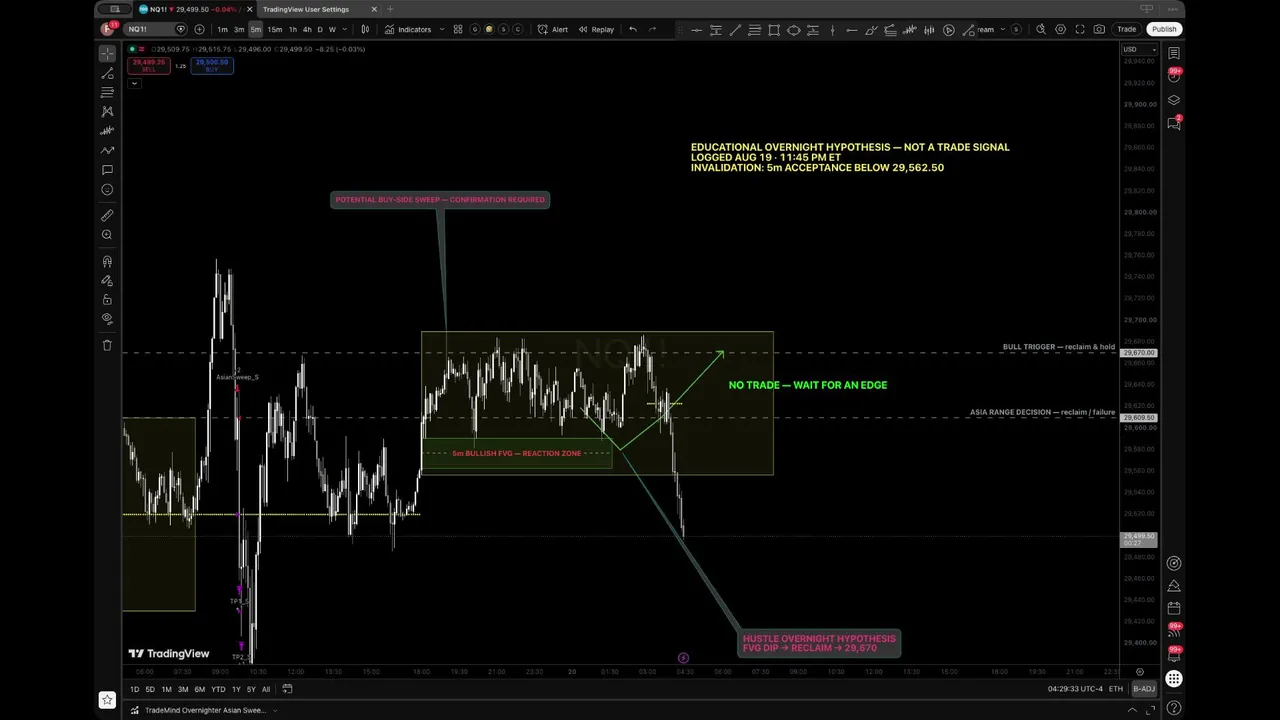Switch to the TradingView User Settings tab
The width and height of the screenshot is (1280, 720).
pos(306,9)
